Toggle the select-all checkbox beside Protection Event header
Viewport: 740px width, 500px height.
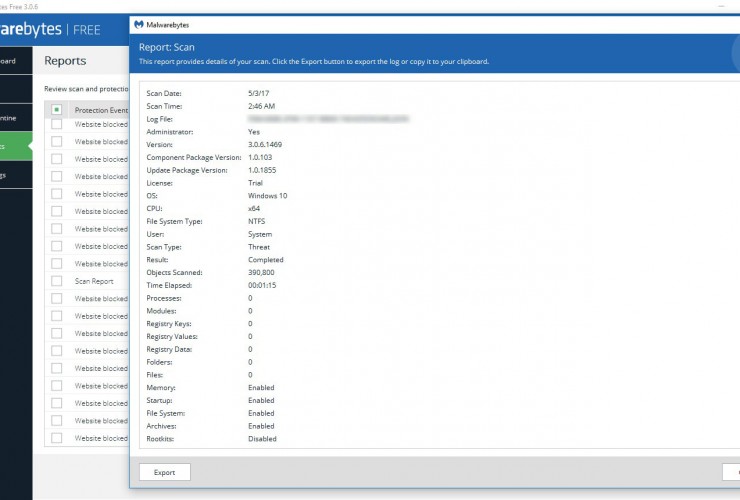[x=57, y=109]
